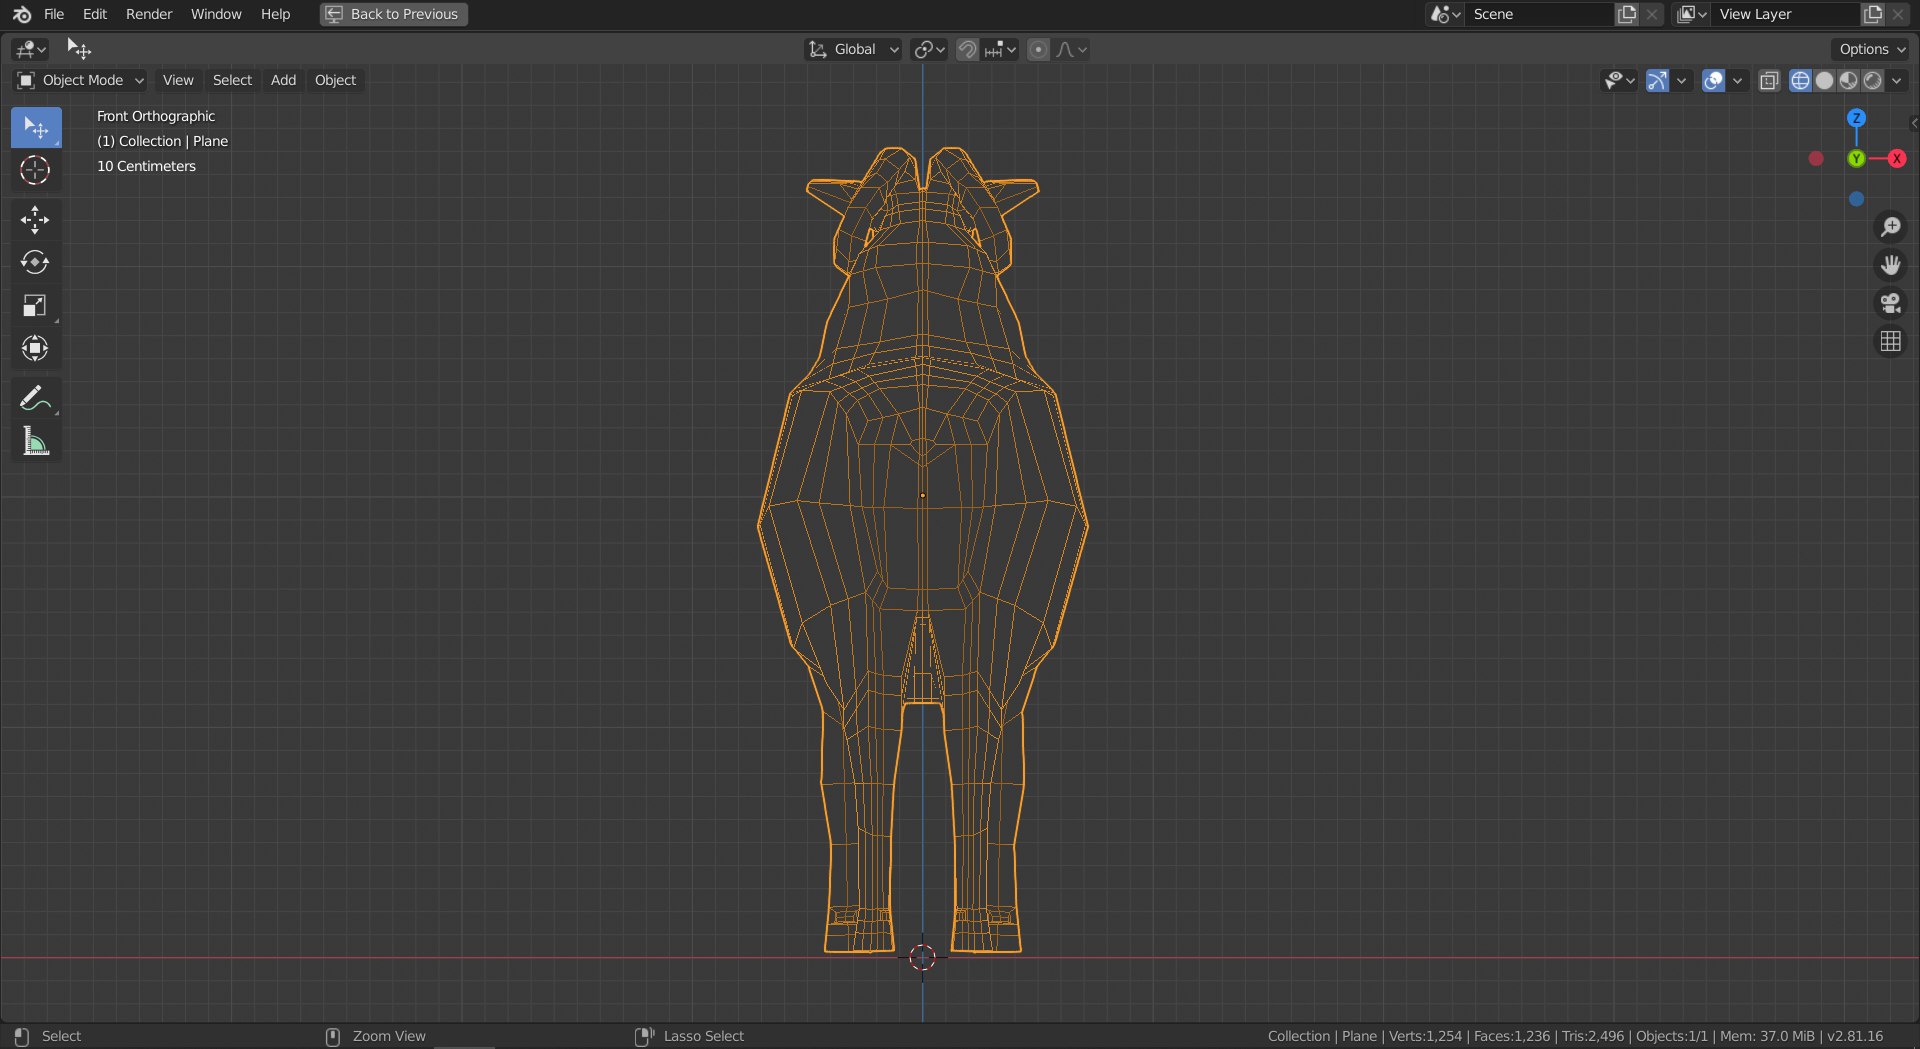Toggle the camera view icon

click(x=1890, y=303)
